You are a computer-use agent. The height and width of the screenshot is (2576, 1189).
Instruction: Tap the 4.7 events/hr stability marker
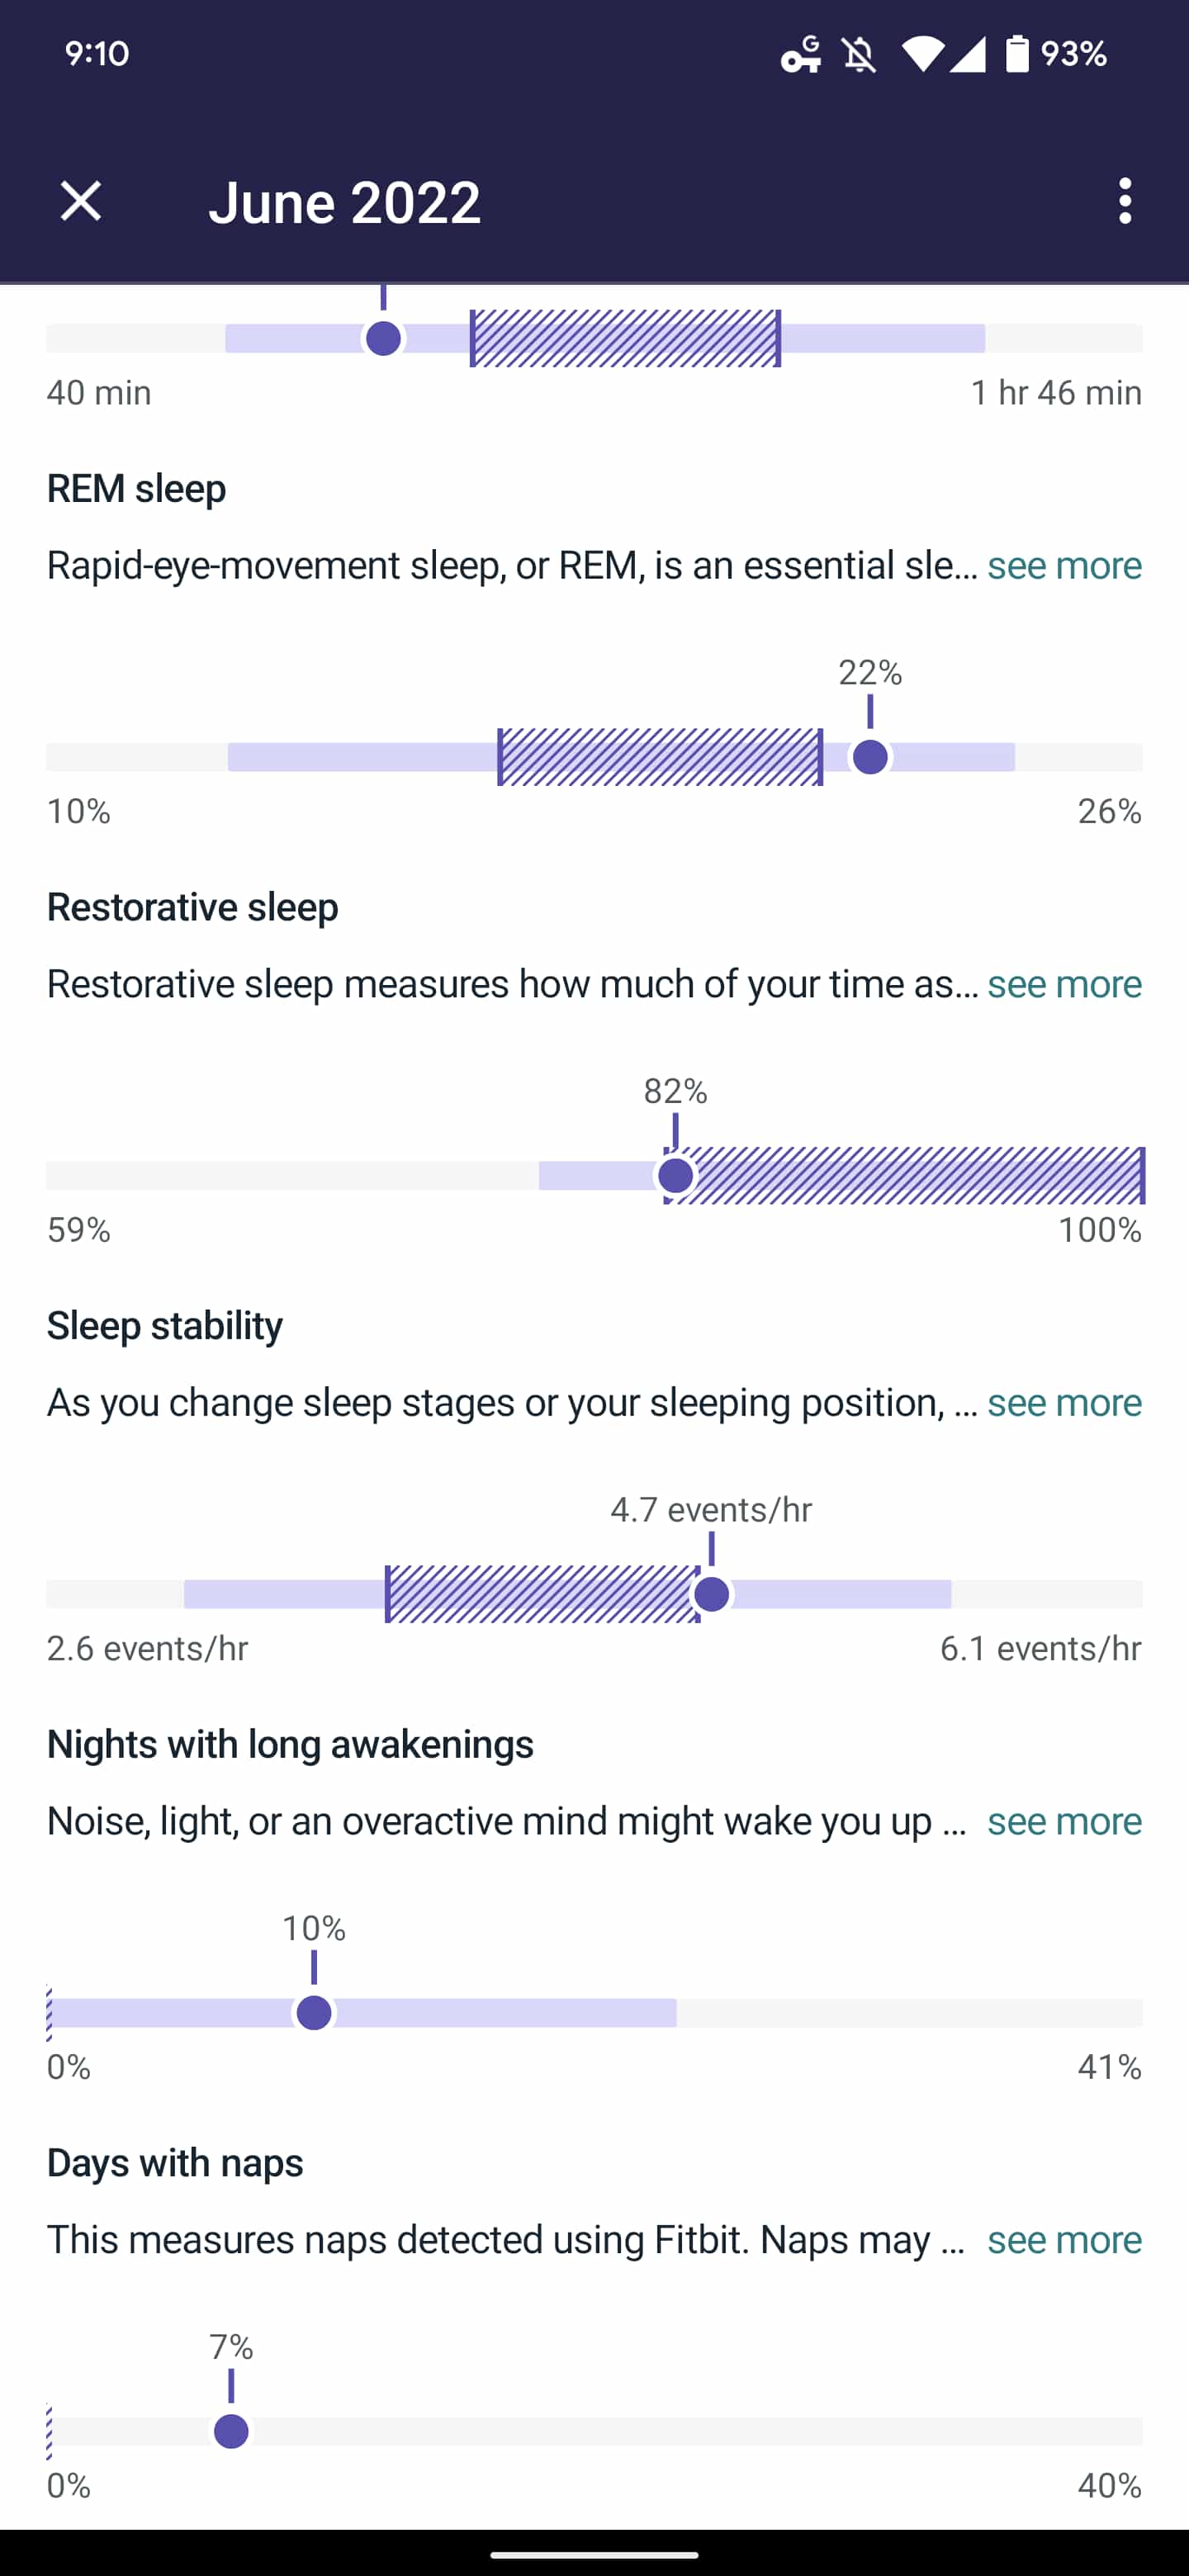point(712,1594)
